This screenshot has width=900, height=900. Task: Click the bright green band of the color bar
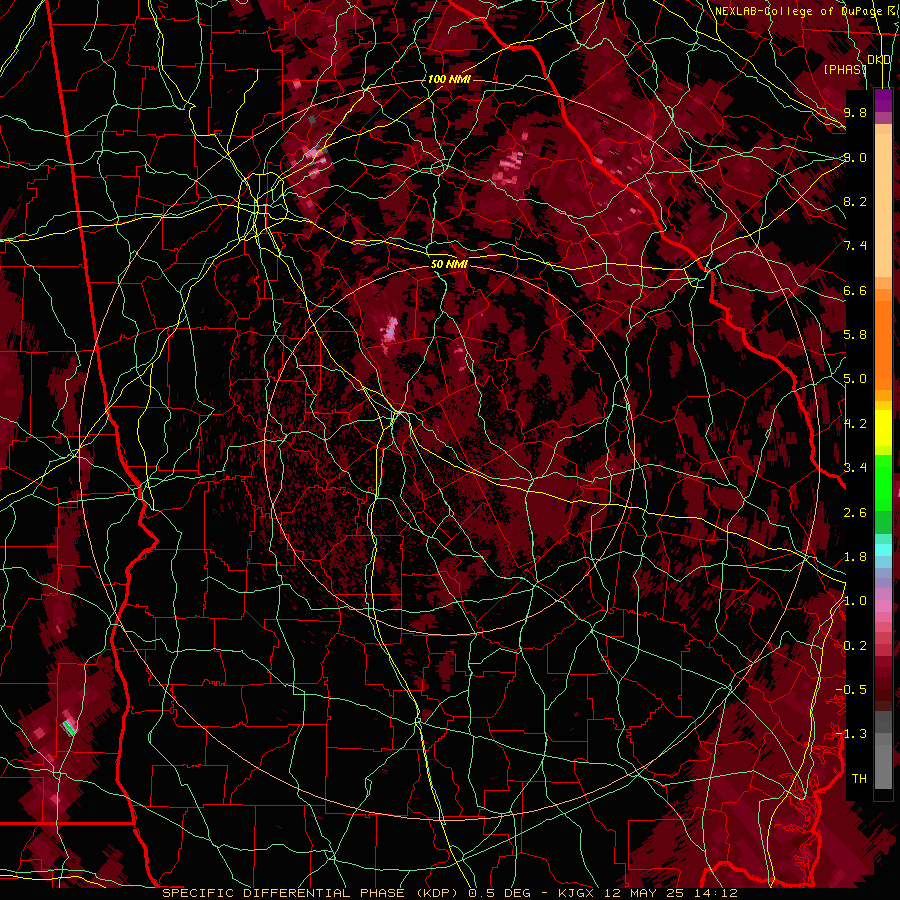[x=883, y=482]
